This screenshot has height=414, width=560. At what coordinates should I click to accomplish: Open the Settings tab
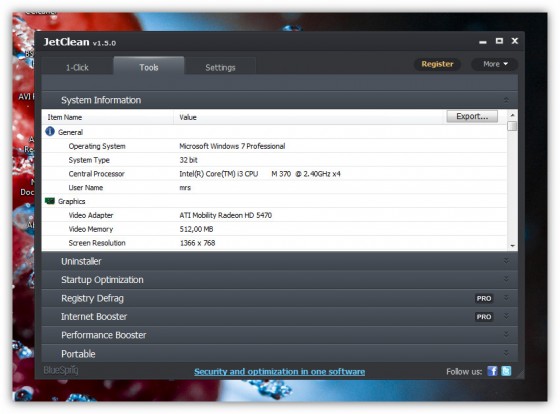(x=220, y=67)
